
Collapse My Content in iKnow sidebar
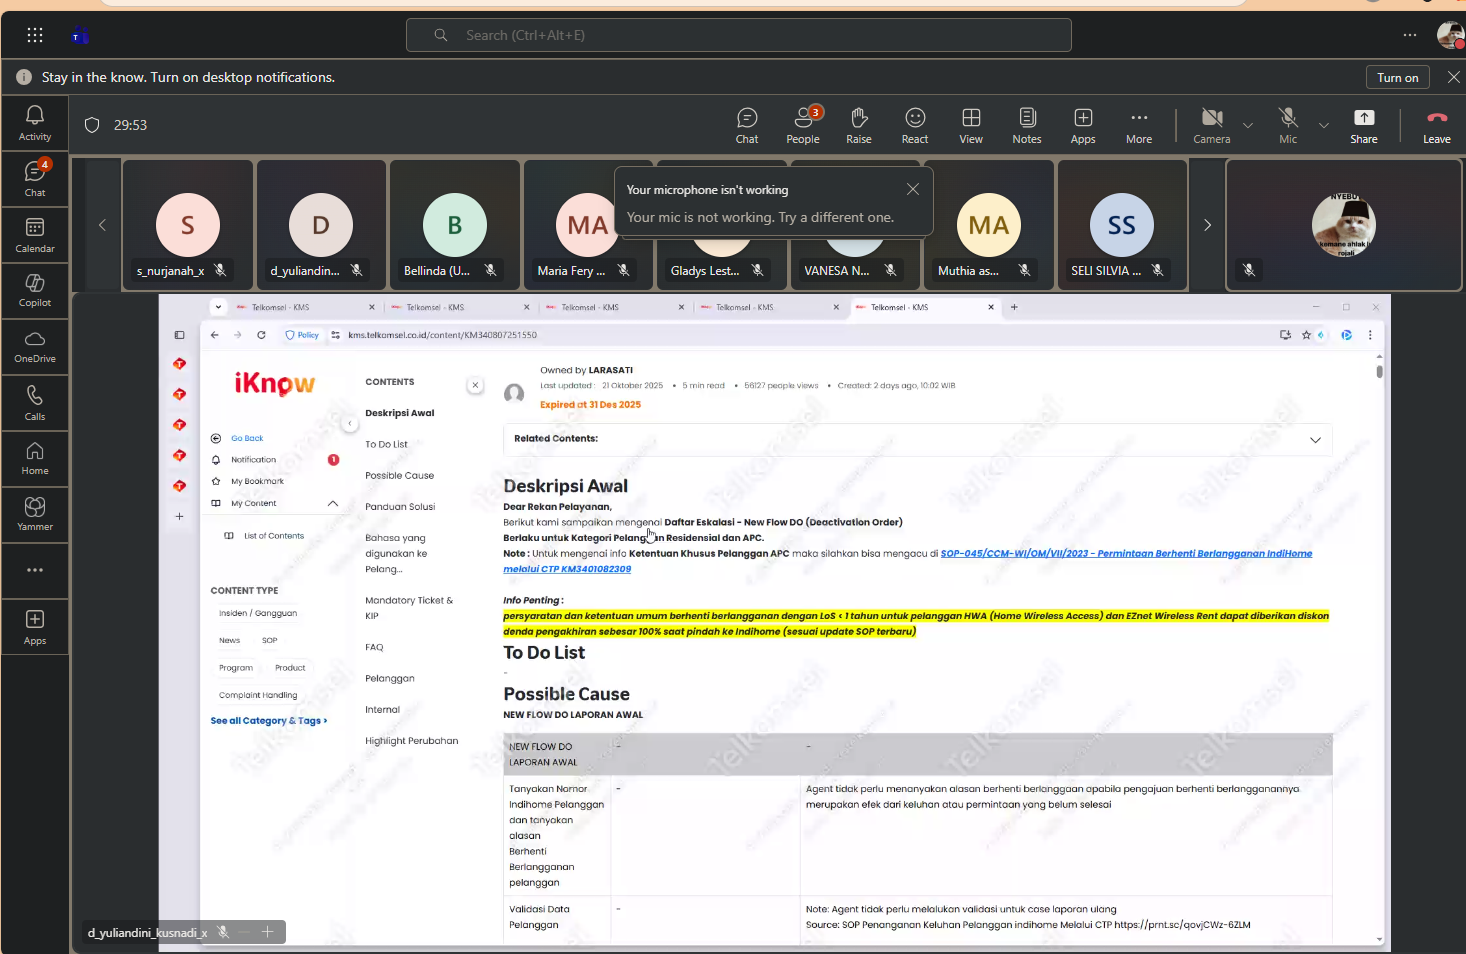coord(333,503)
